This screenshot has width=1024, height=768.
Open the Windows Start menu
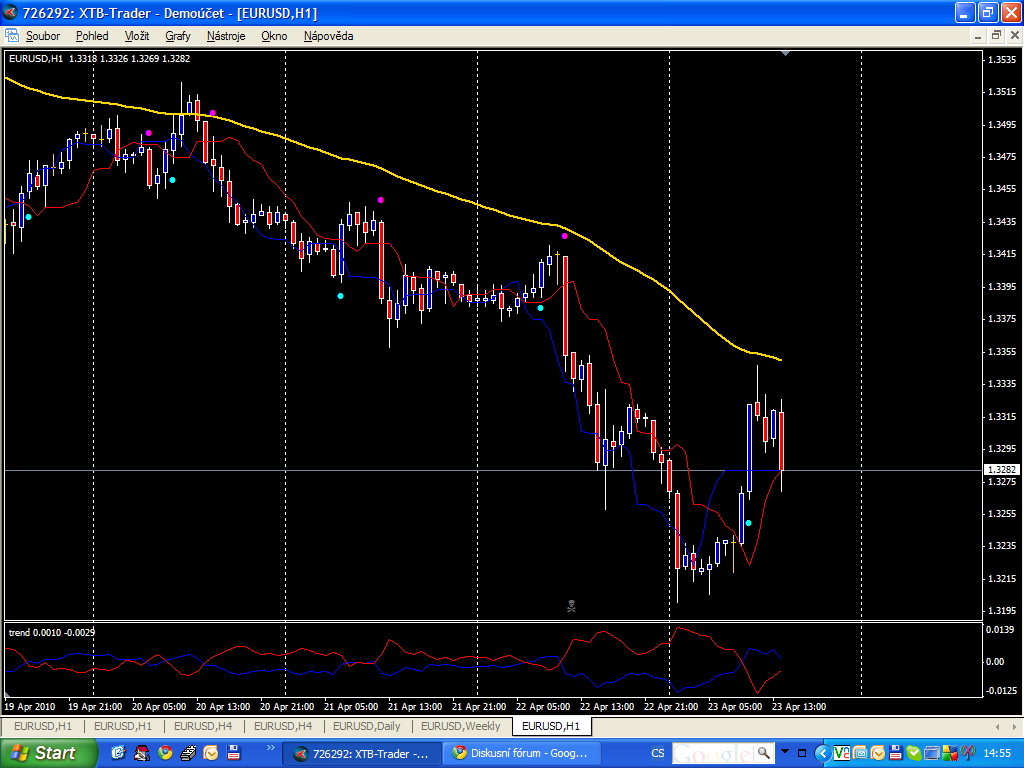tap(48, 754)
